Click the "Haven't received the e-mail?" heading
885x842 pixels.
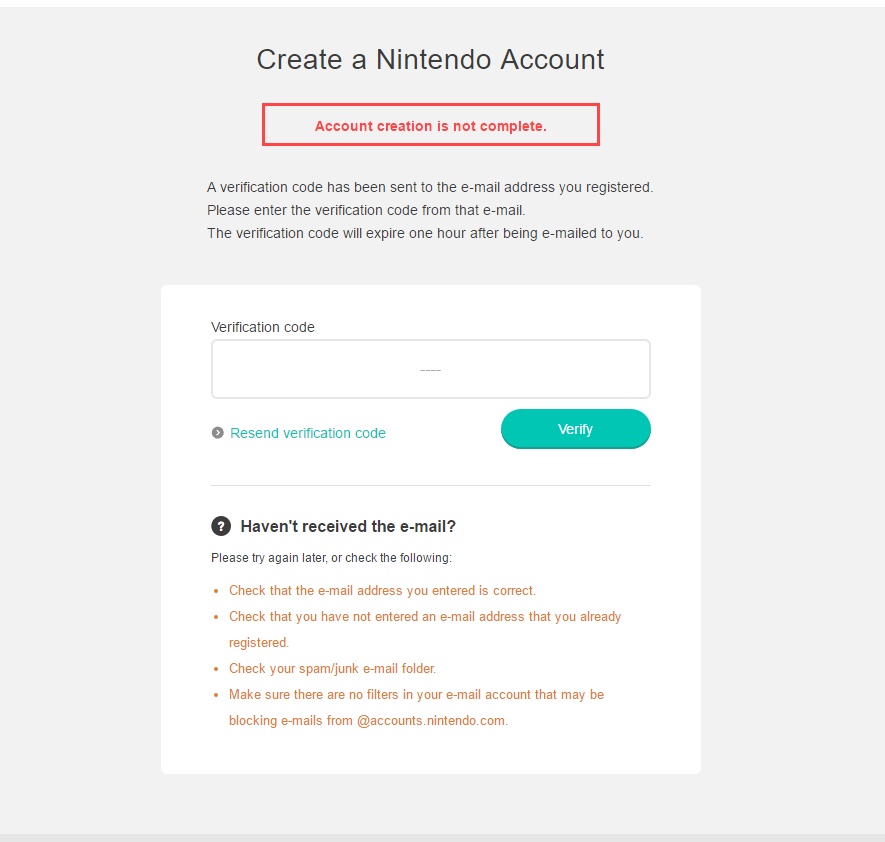[x=348, y=526]
